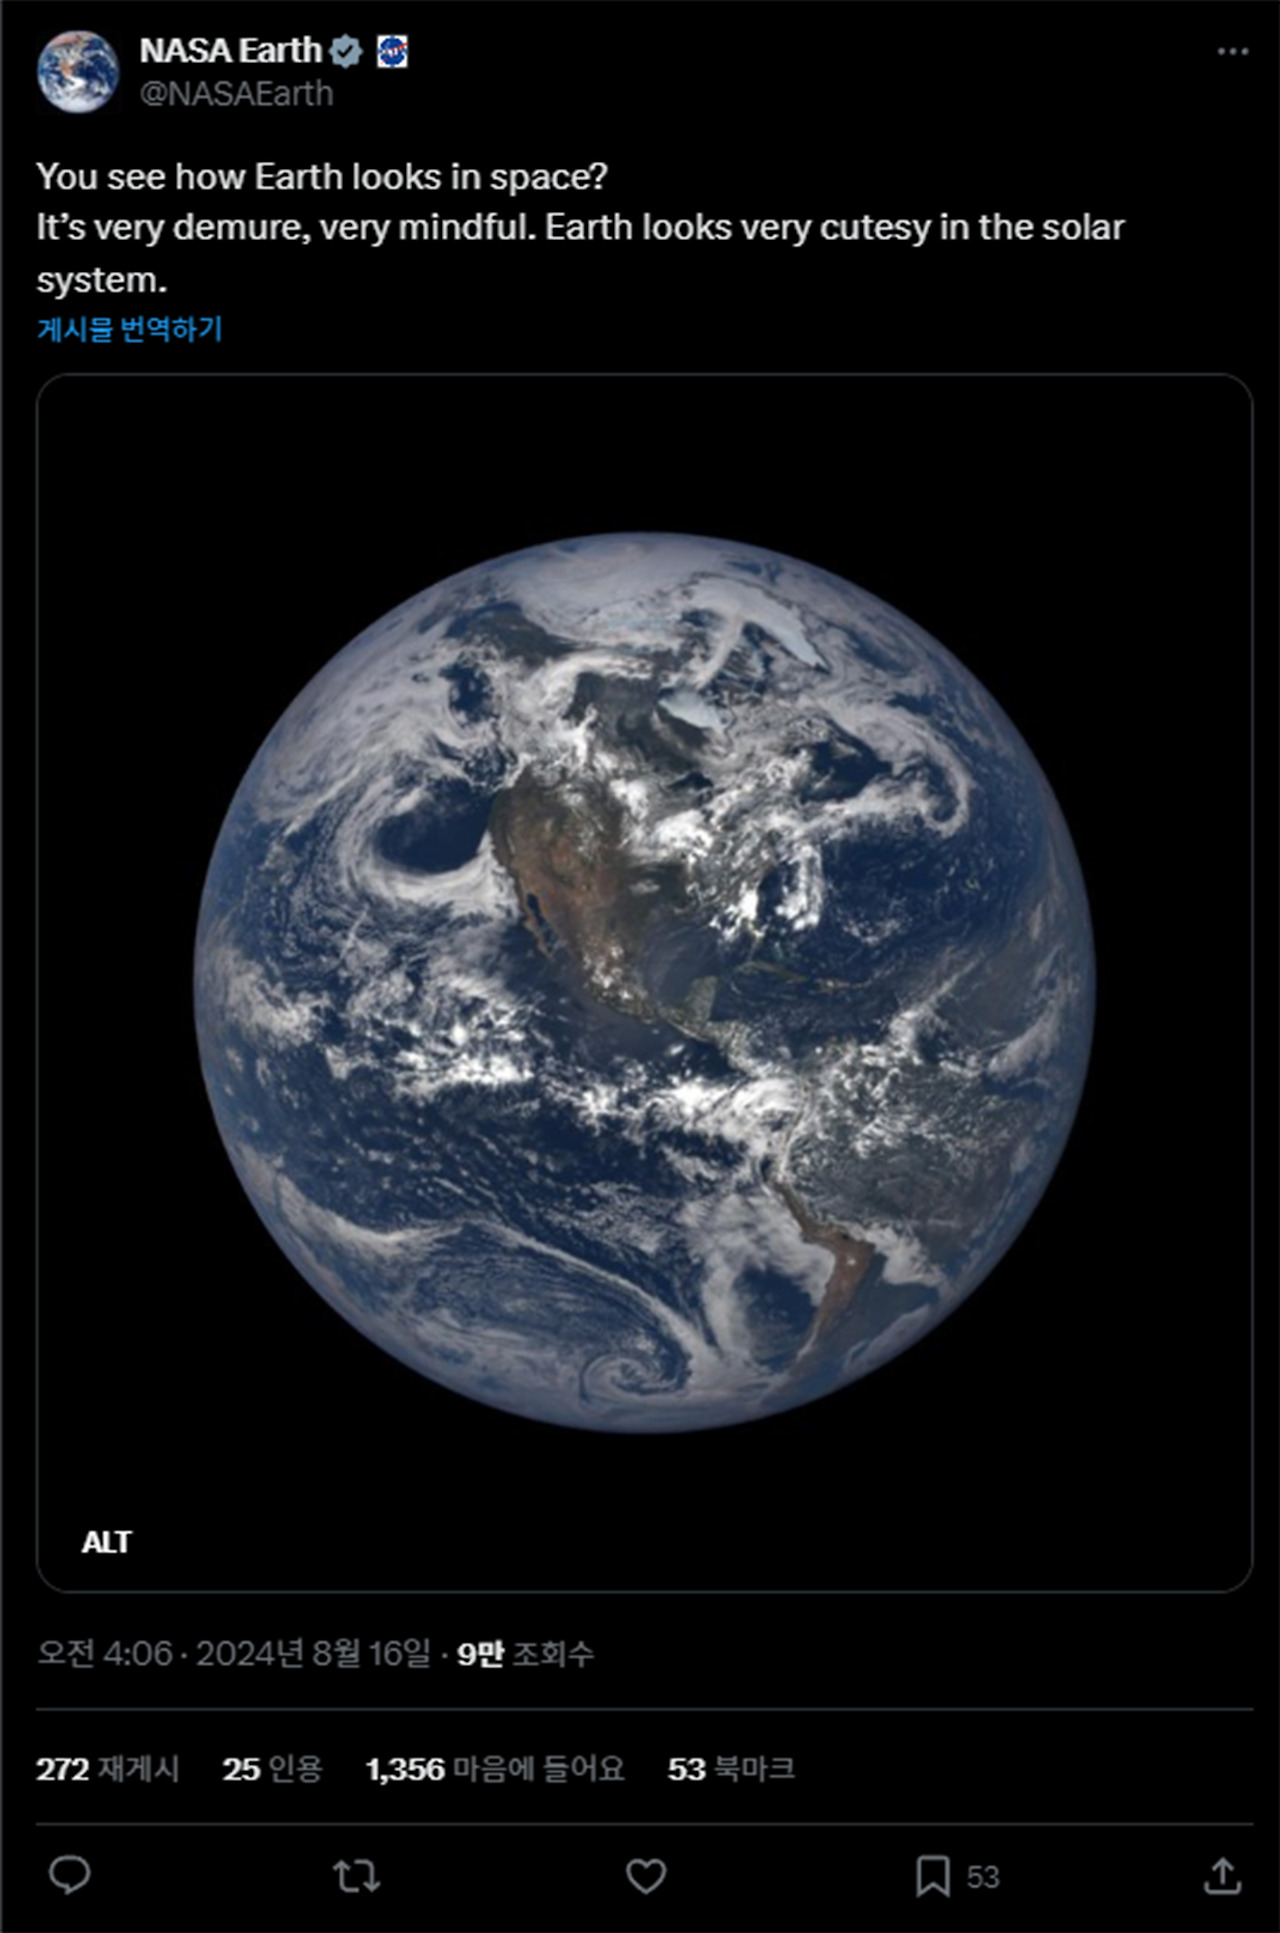This screenshot has height=1933, width=1280.
Task: Click the 9만 조회수 view count
Action: (x=525, y=1653)
